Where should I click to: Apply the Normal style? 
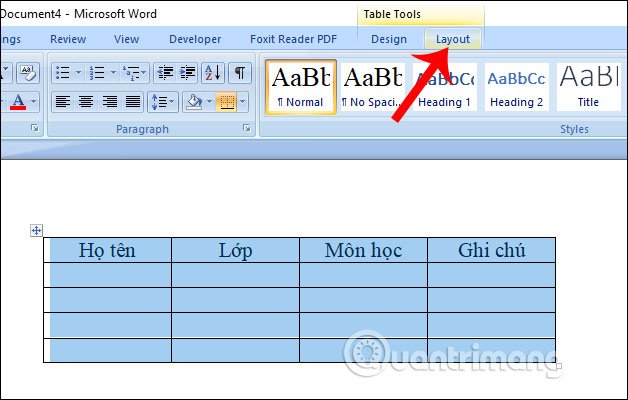301,87
